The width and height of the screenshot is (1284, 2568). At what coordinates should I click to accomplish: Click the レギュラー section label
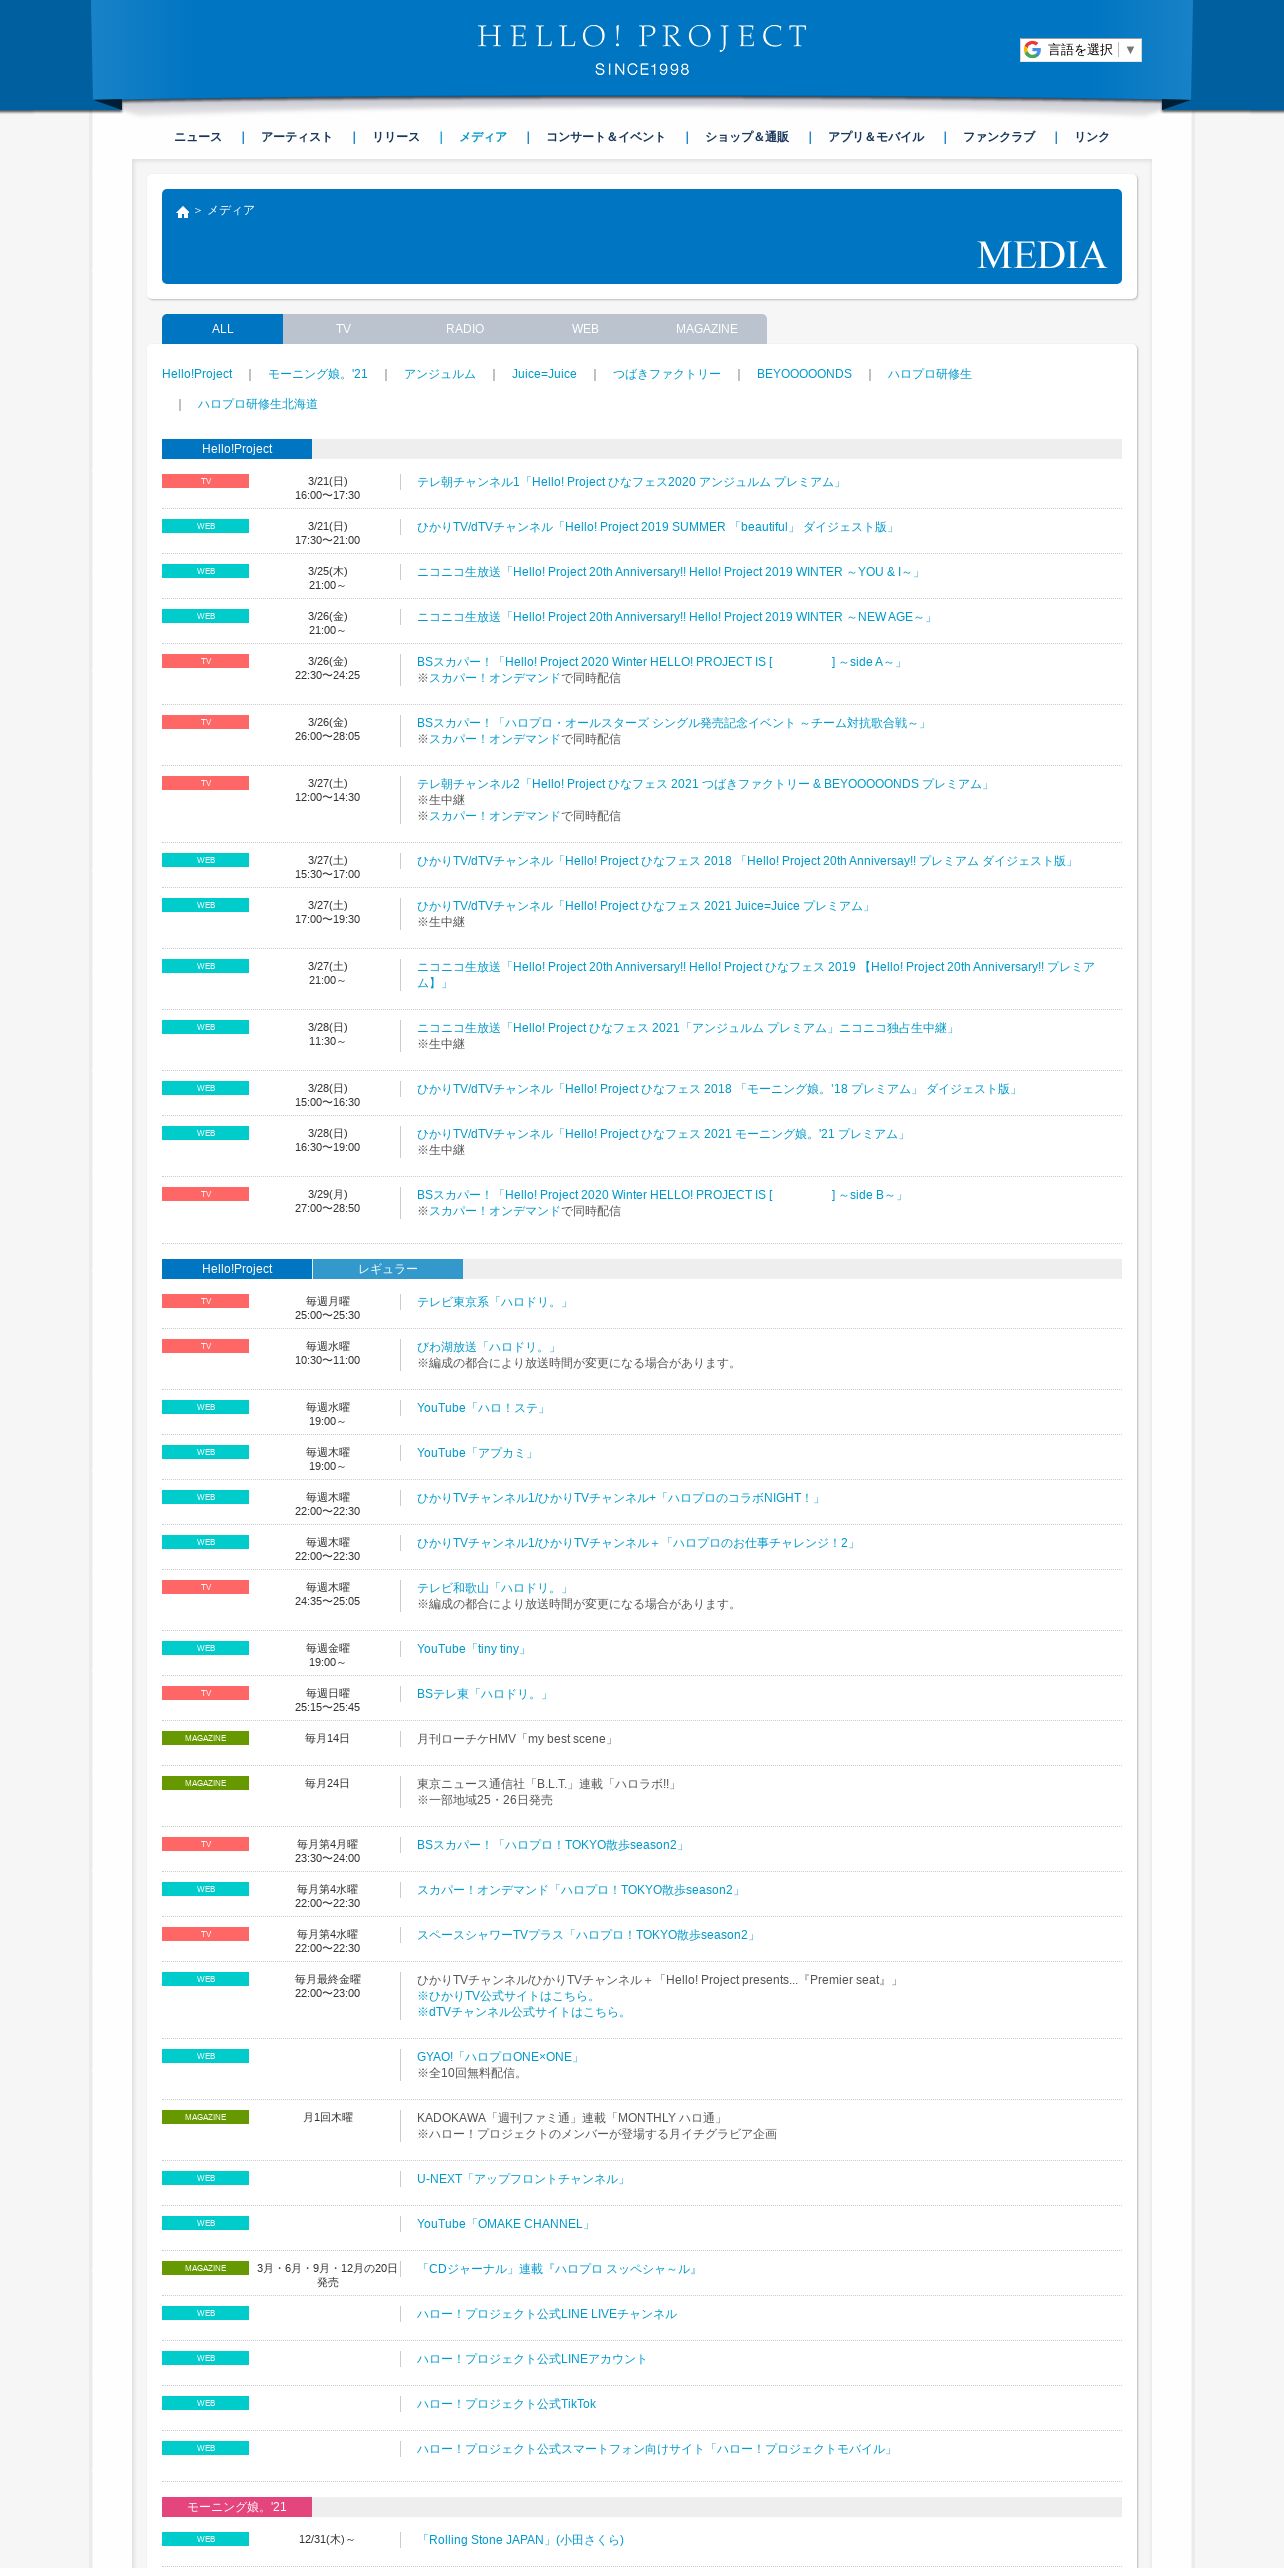tap(388, 1269)
